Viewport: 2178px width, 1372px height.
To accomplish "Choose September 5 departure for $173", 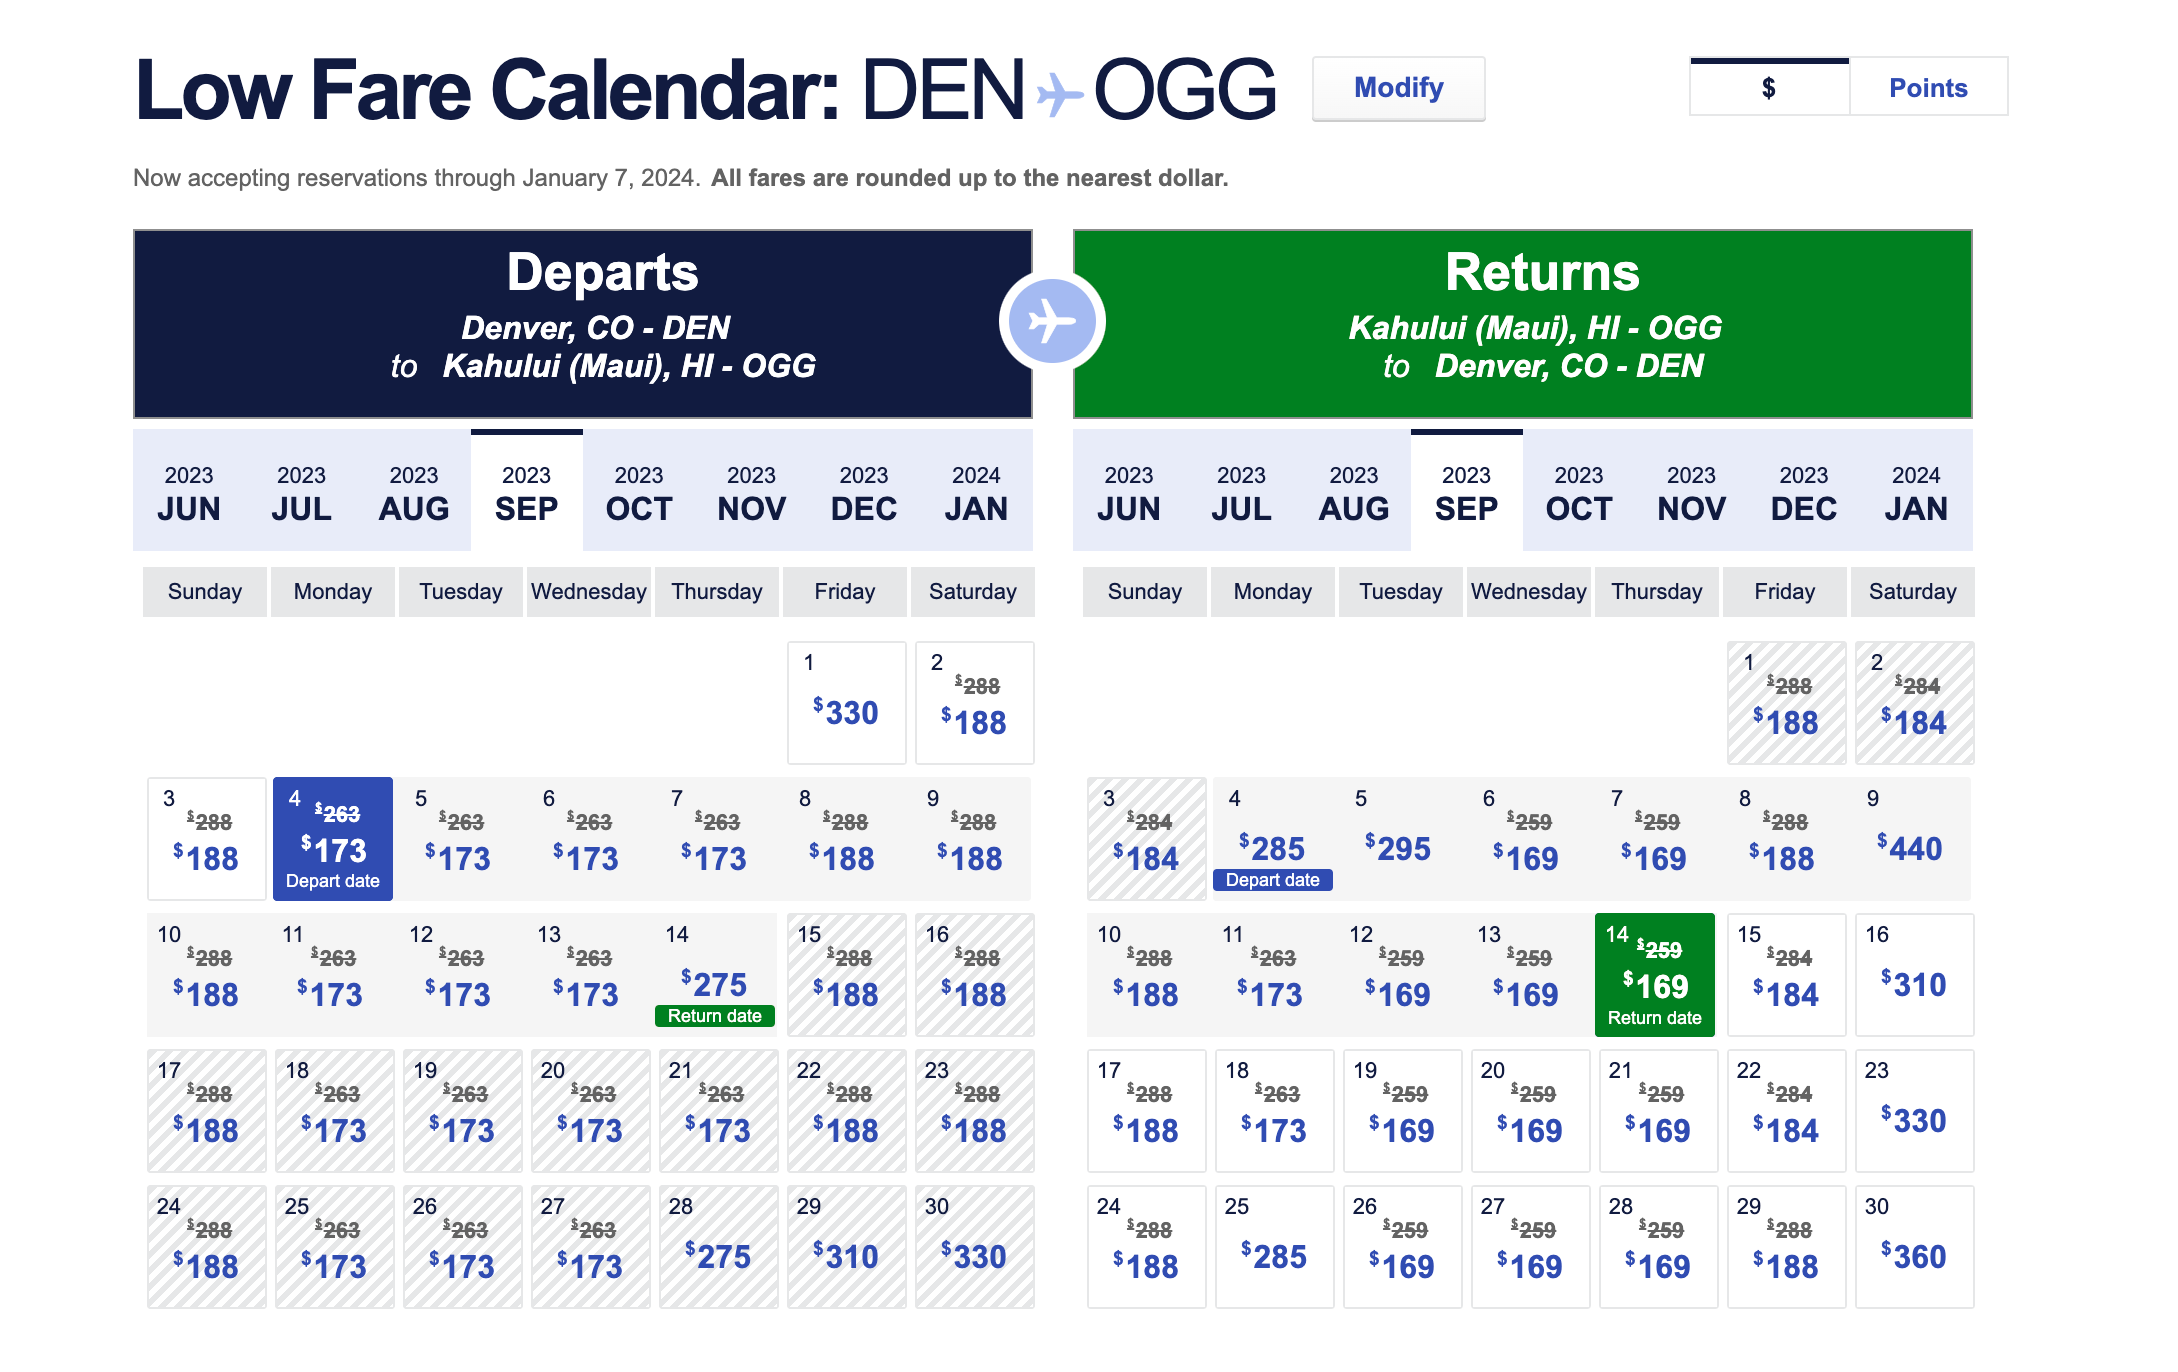I will pyautogui.click(x=460, y=840).
